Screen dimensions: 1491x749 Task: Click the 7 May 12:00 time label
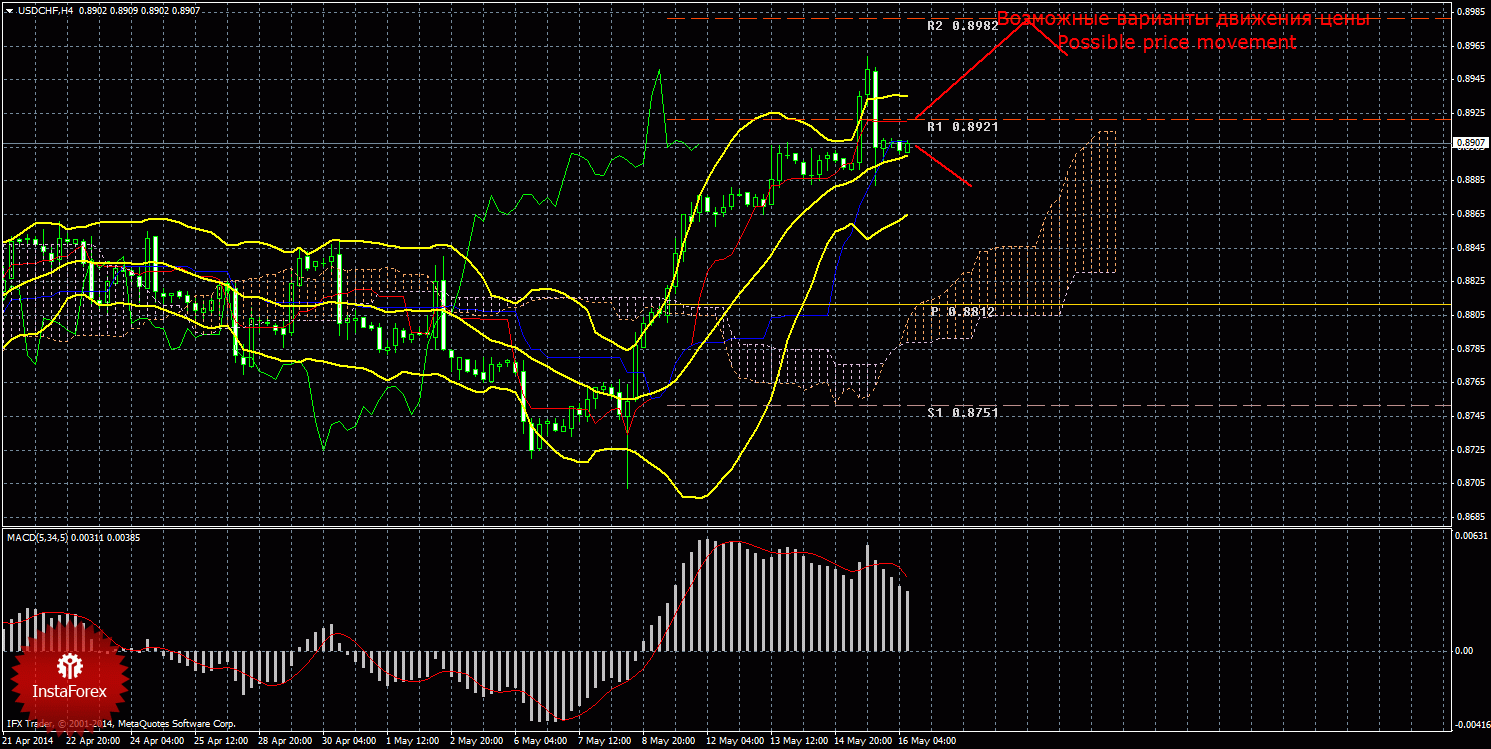pyautogui.click(x=603, y=742)
